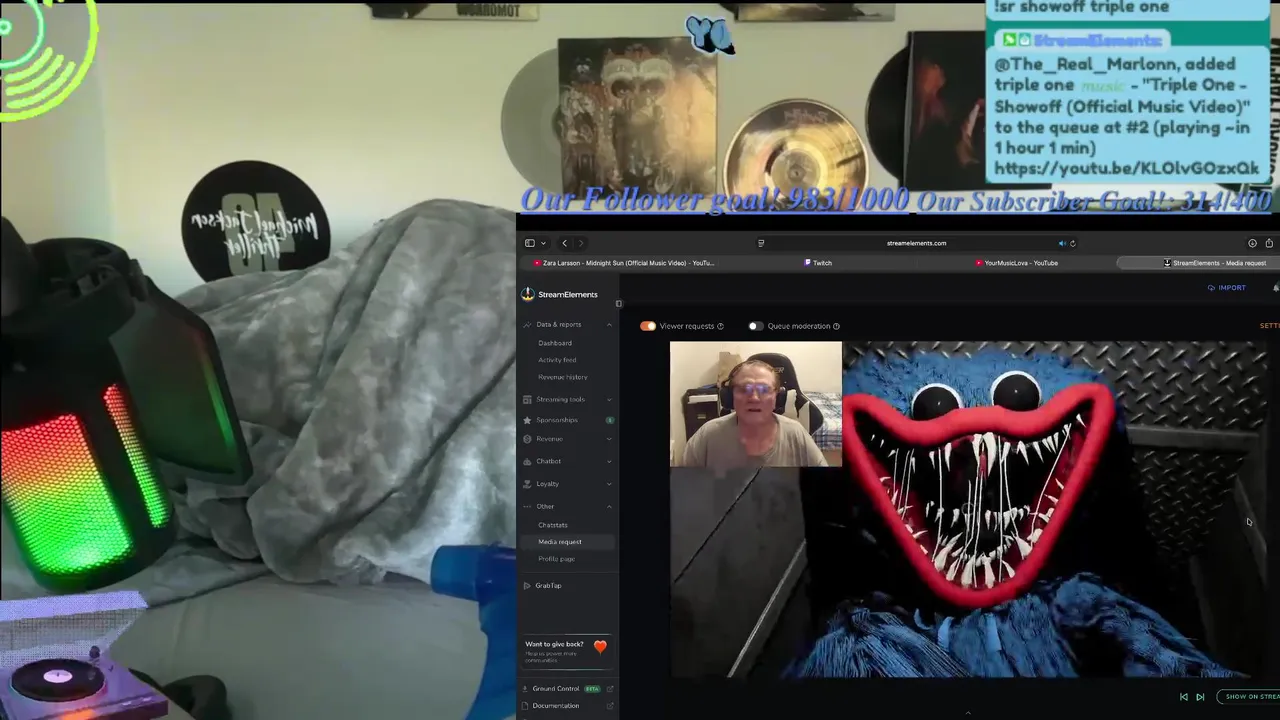Expand the Streaming tools section
The height and width of the screenshot is (720, 1280).
609,399
